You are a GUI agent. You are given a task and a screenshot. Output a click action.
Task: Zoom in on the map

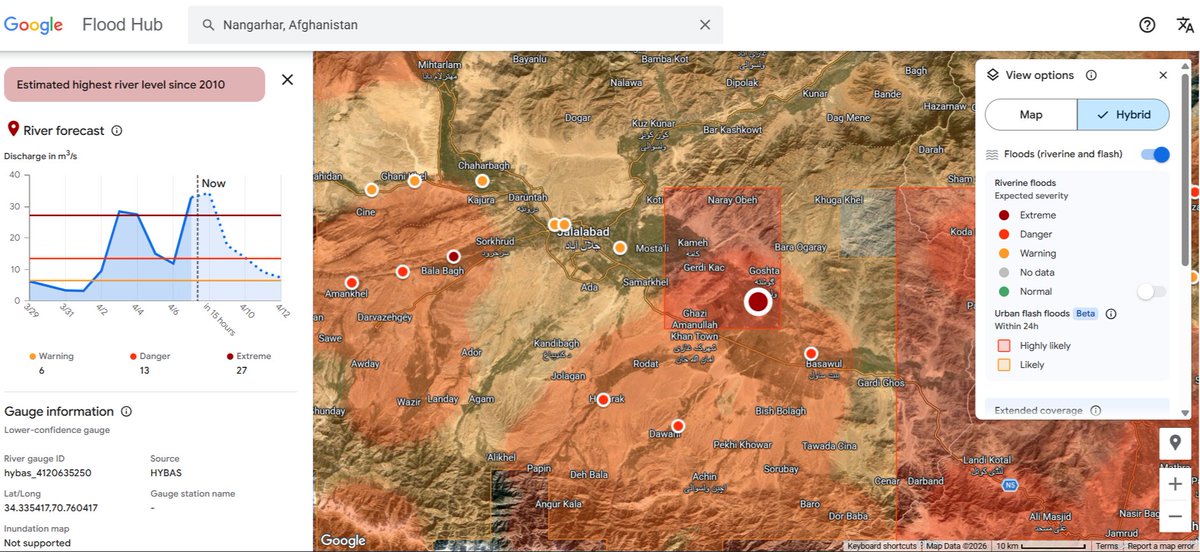[1175, 484]
